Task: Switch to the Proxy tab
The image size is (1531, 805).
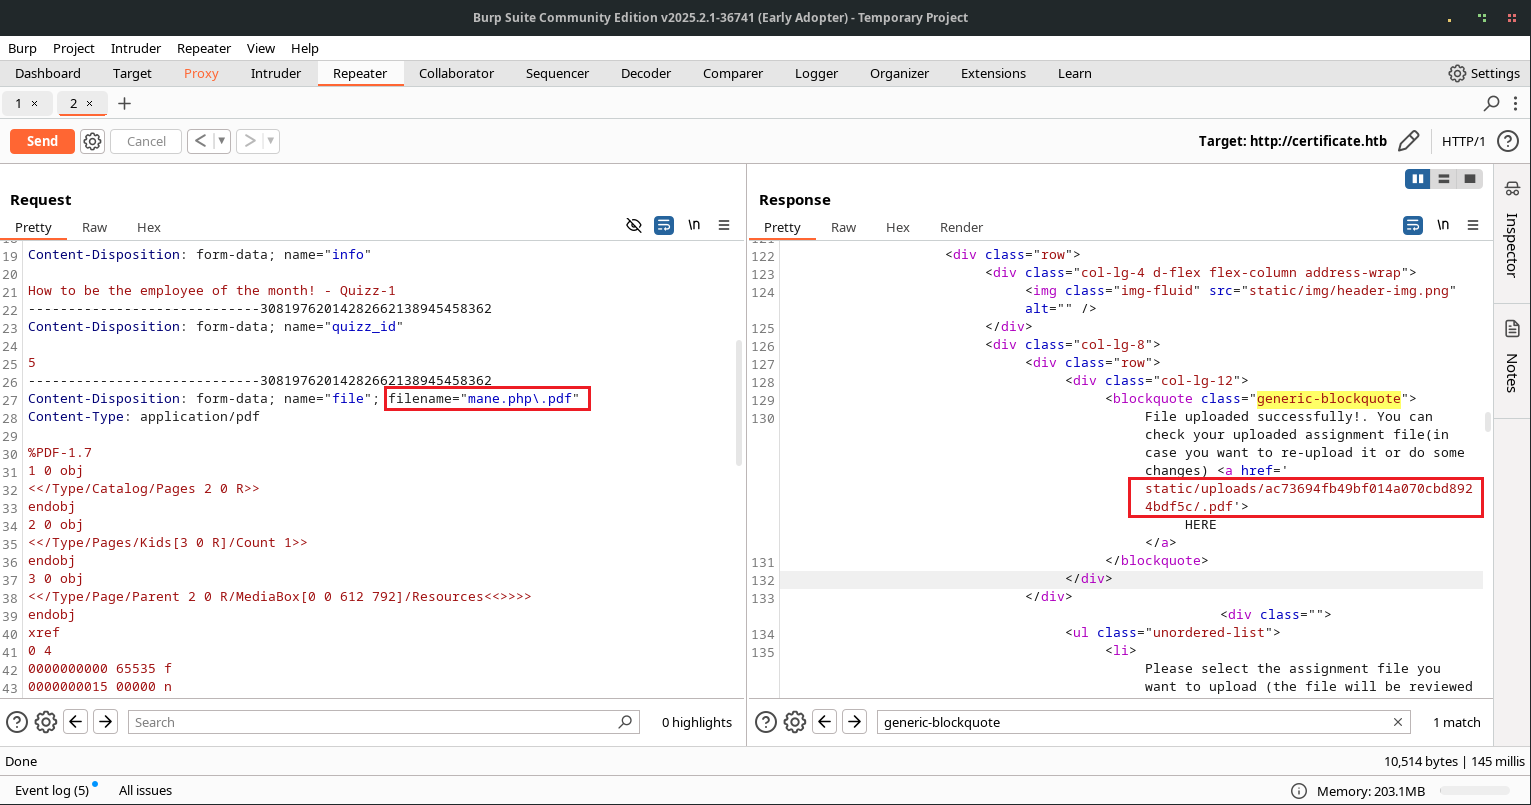Action: [x=201, y=73]
